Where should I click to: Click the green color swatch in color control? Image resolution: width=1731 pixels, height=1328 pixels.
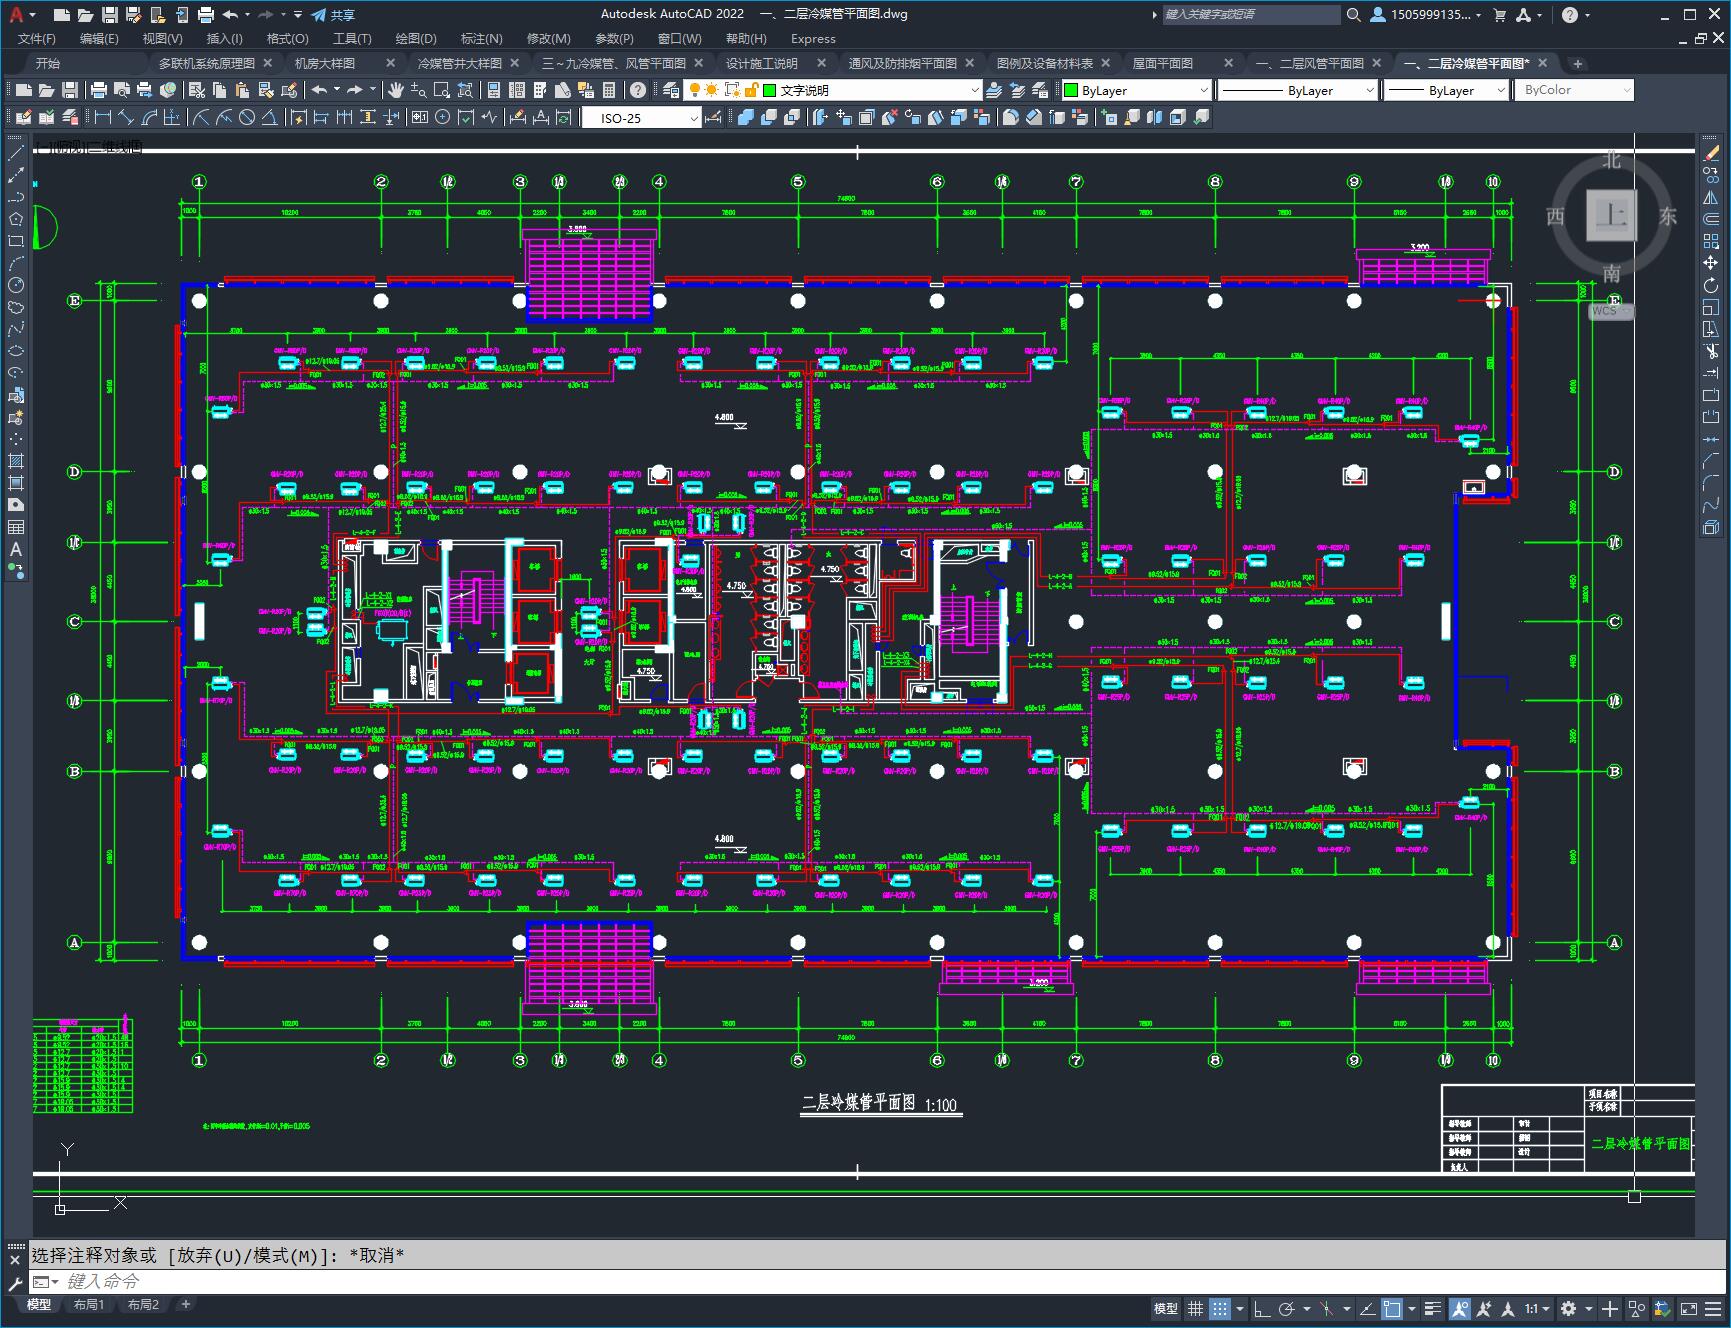pyautogui.click(x=1071, y=90)
